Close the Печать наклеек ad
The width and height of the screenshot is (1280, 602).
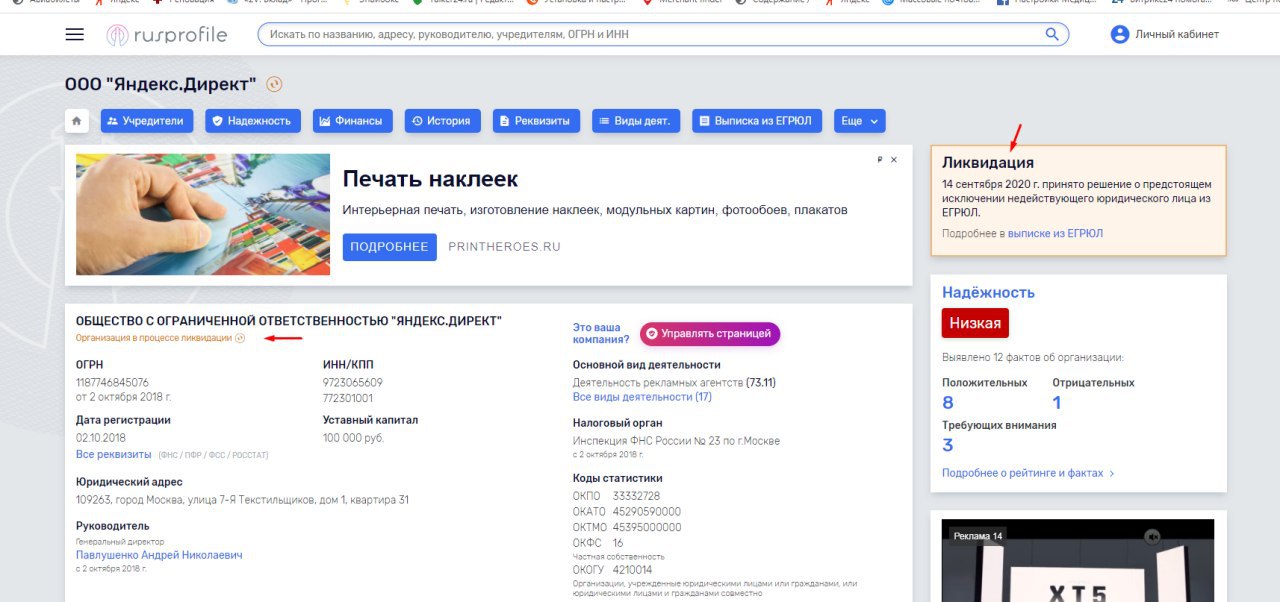pos(894,160)
